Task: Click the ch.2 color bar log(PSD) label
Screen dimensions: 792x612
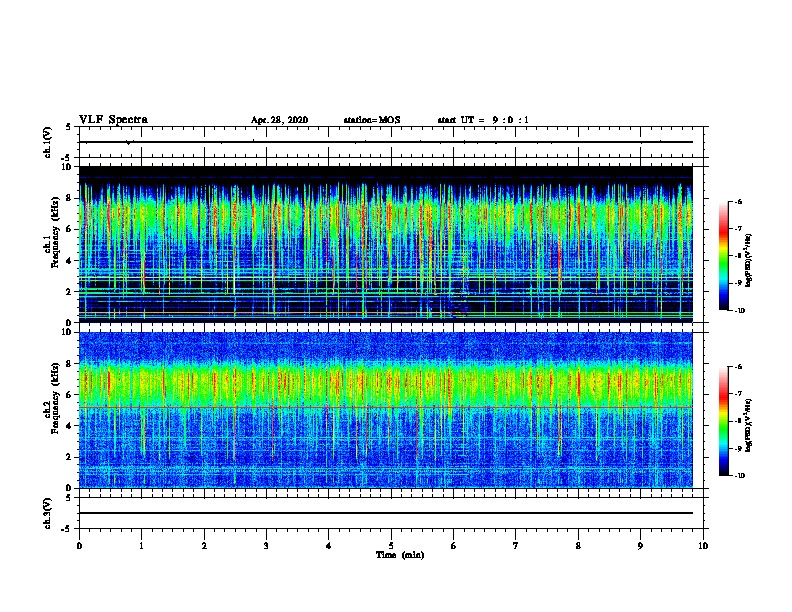Action: (x=749, y=425)
